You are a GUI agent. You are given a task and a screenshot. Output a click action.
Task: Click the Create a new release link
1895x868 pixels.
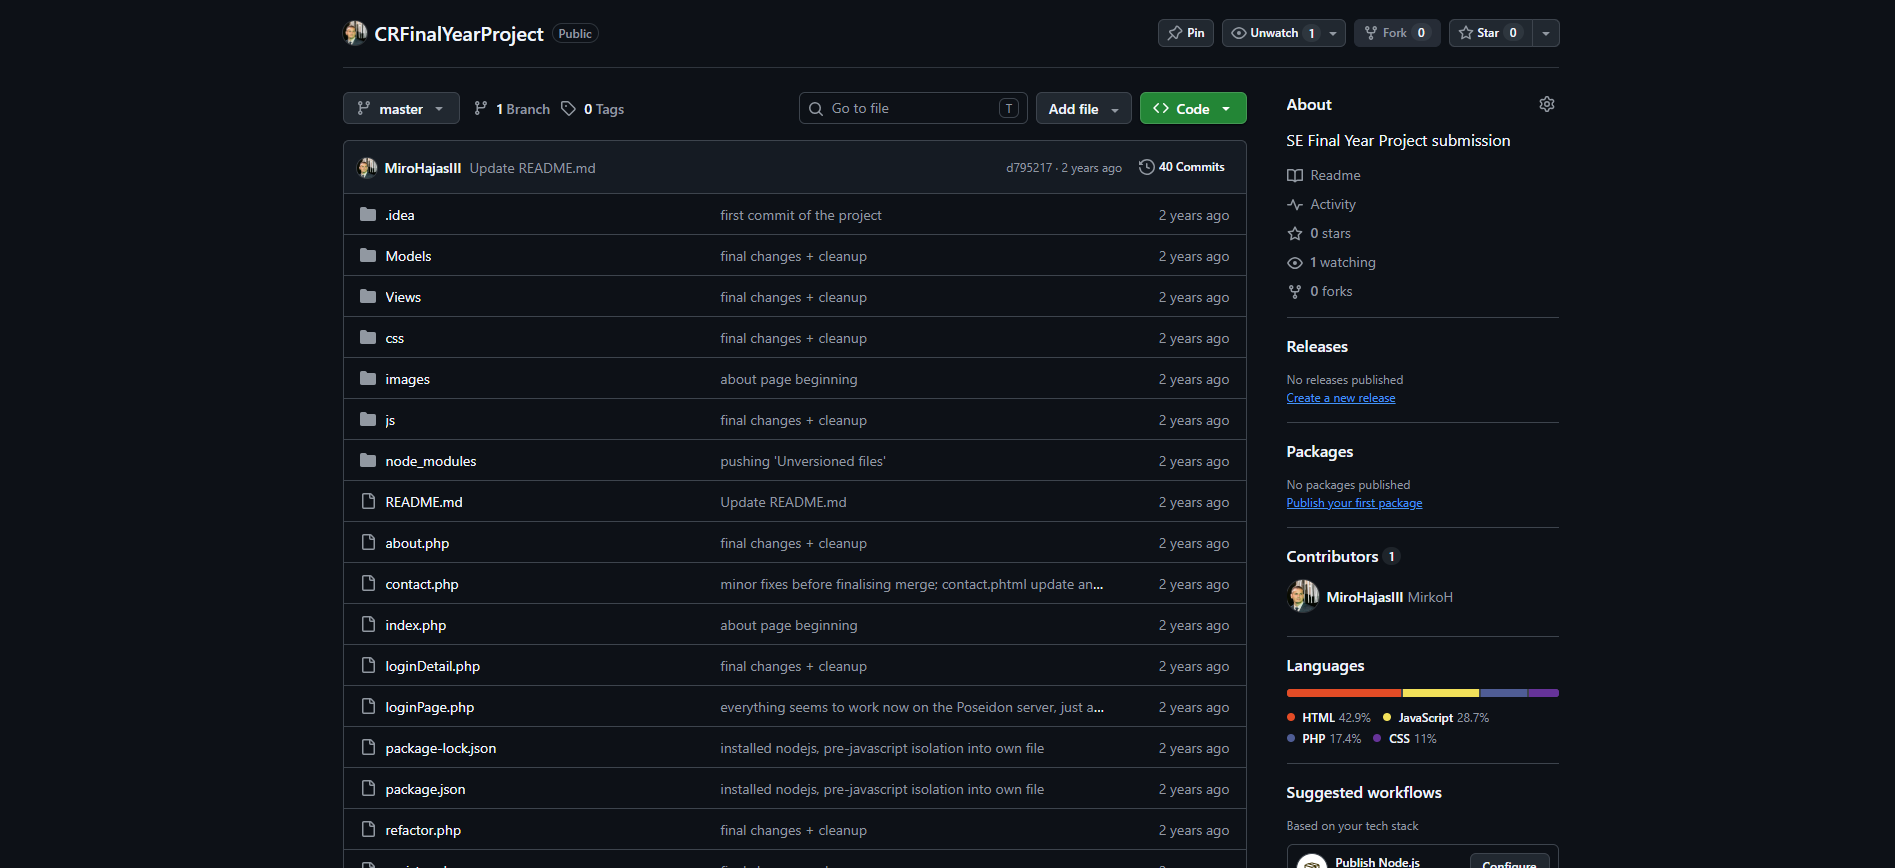coord(1341,398)
